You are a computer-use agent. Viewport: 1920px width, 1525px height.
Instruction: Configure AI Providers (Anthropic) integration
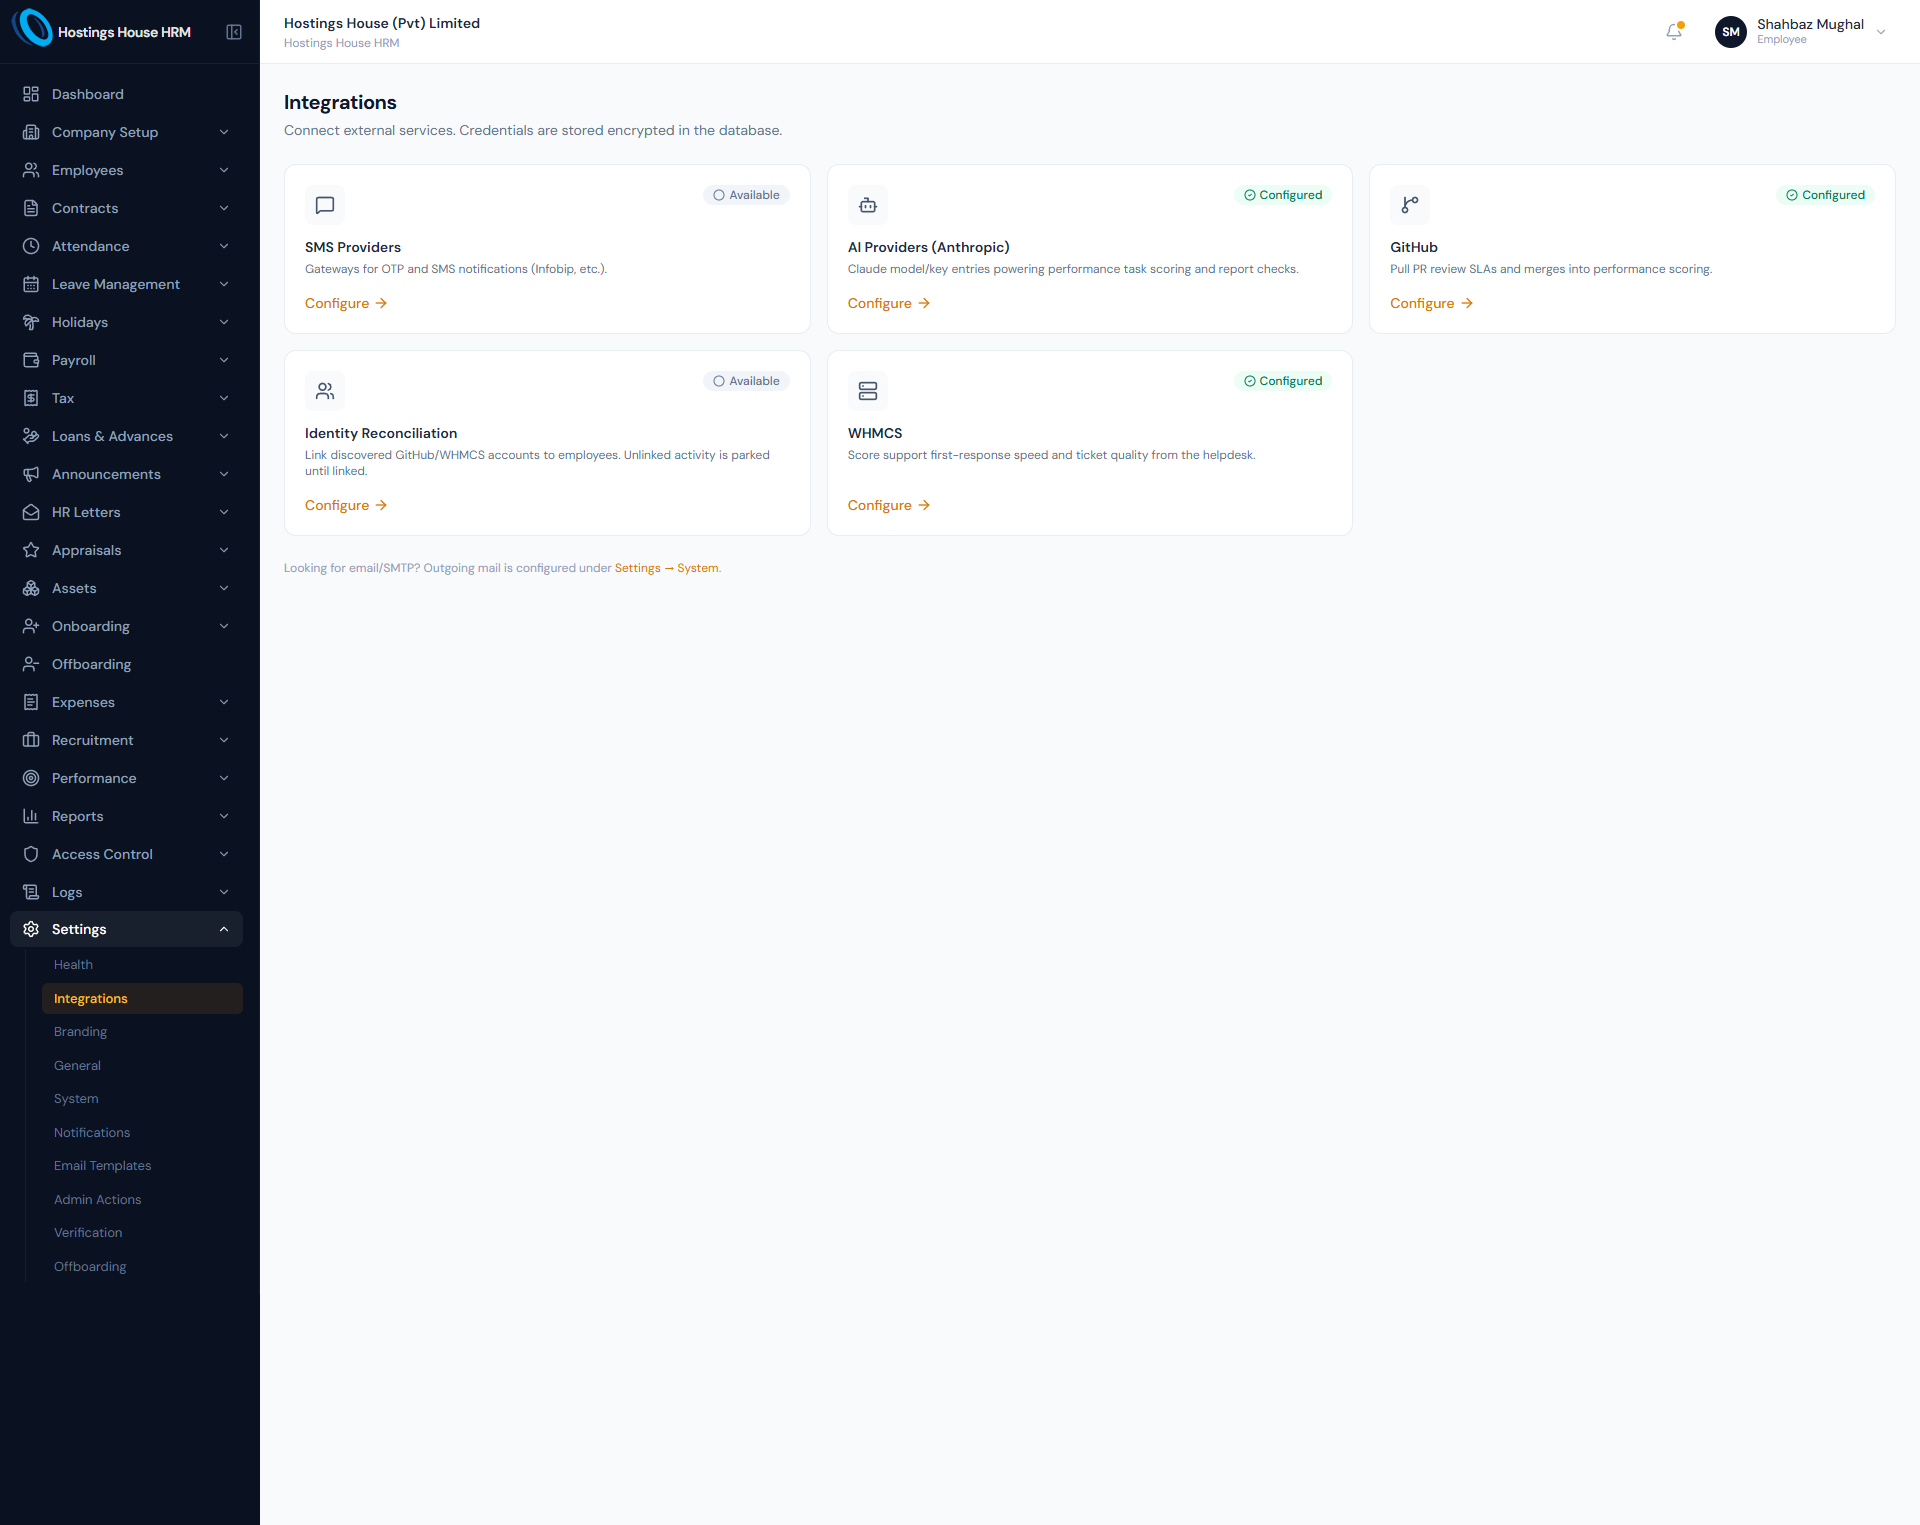coord(889,303)
